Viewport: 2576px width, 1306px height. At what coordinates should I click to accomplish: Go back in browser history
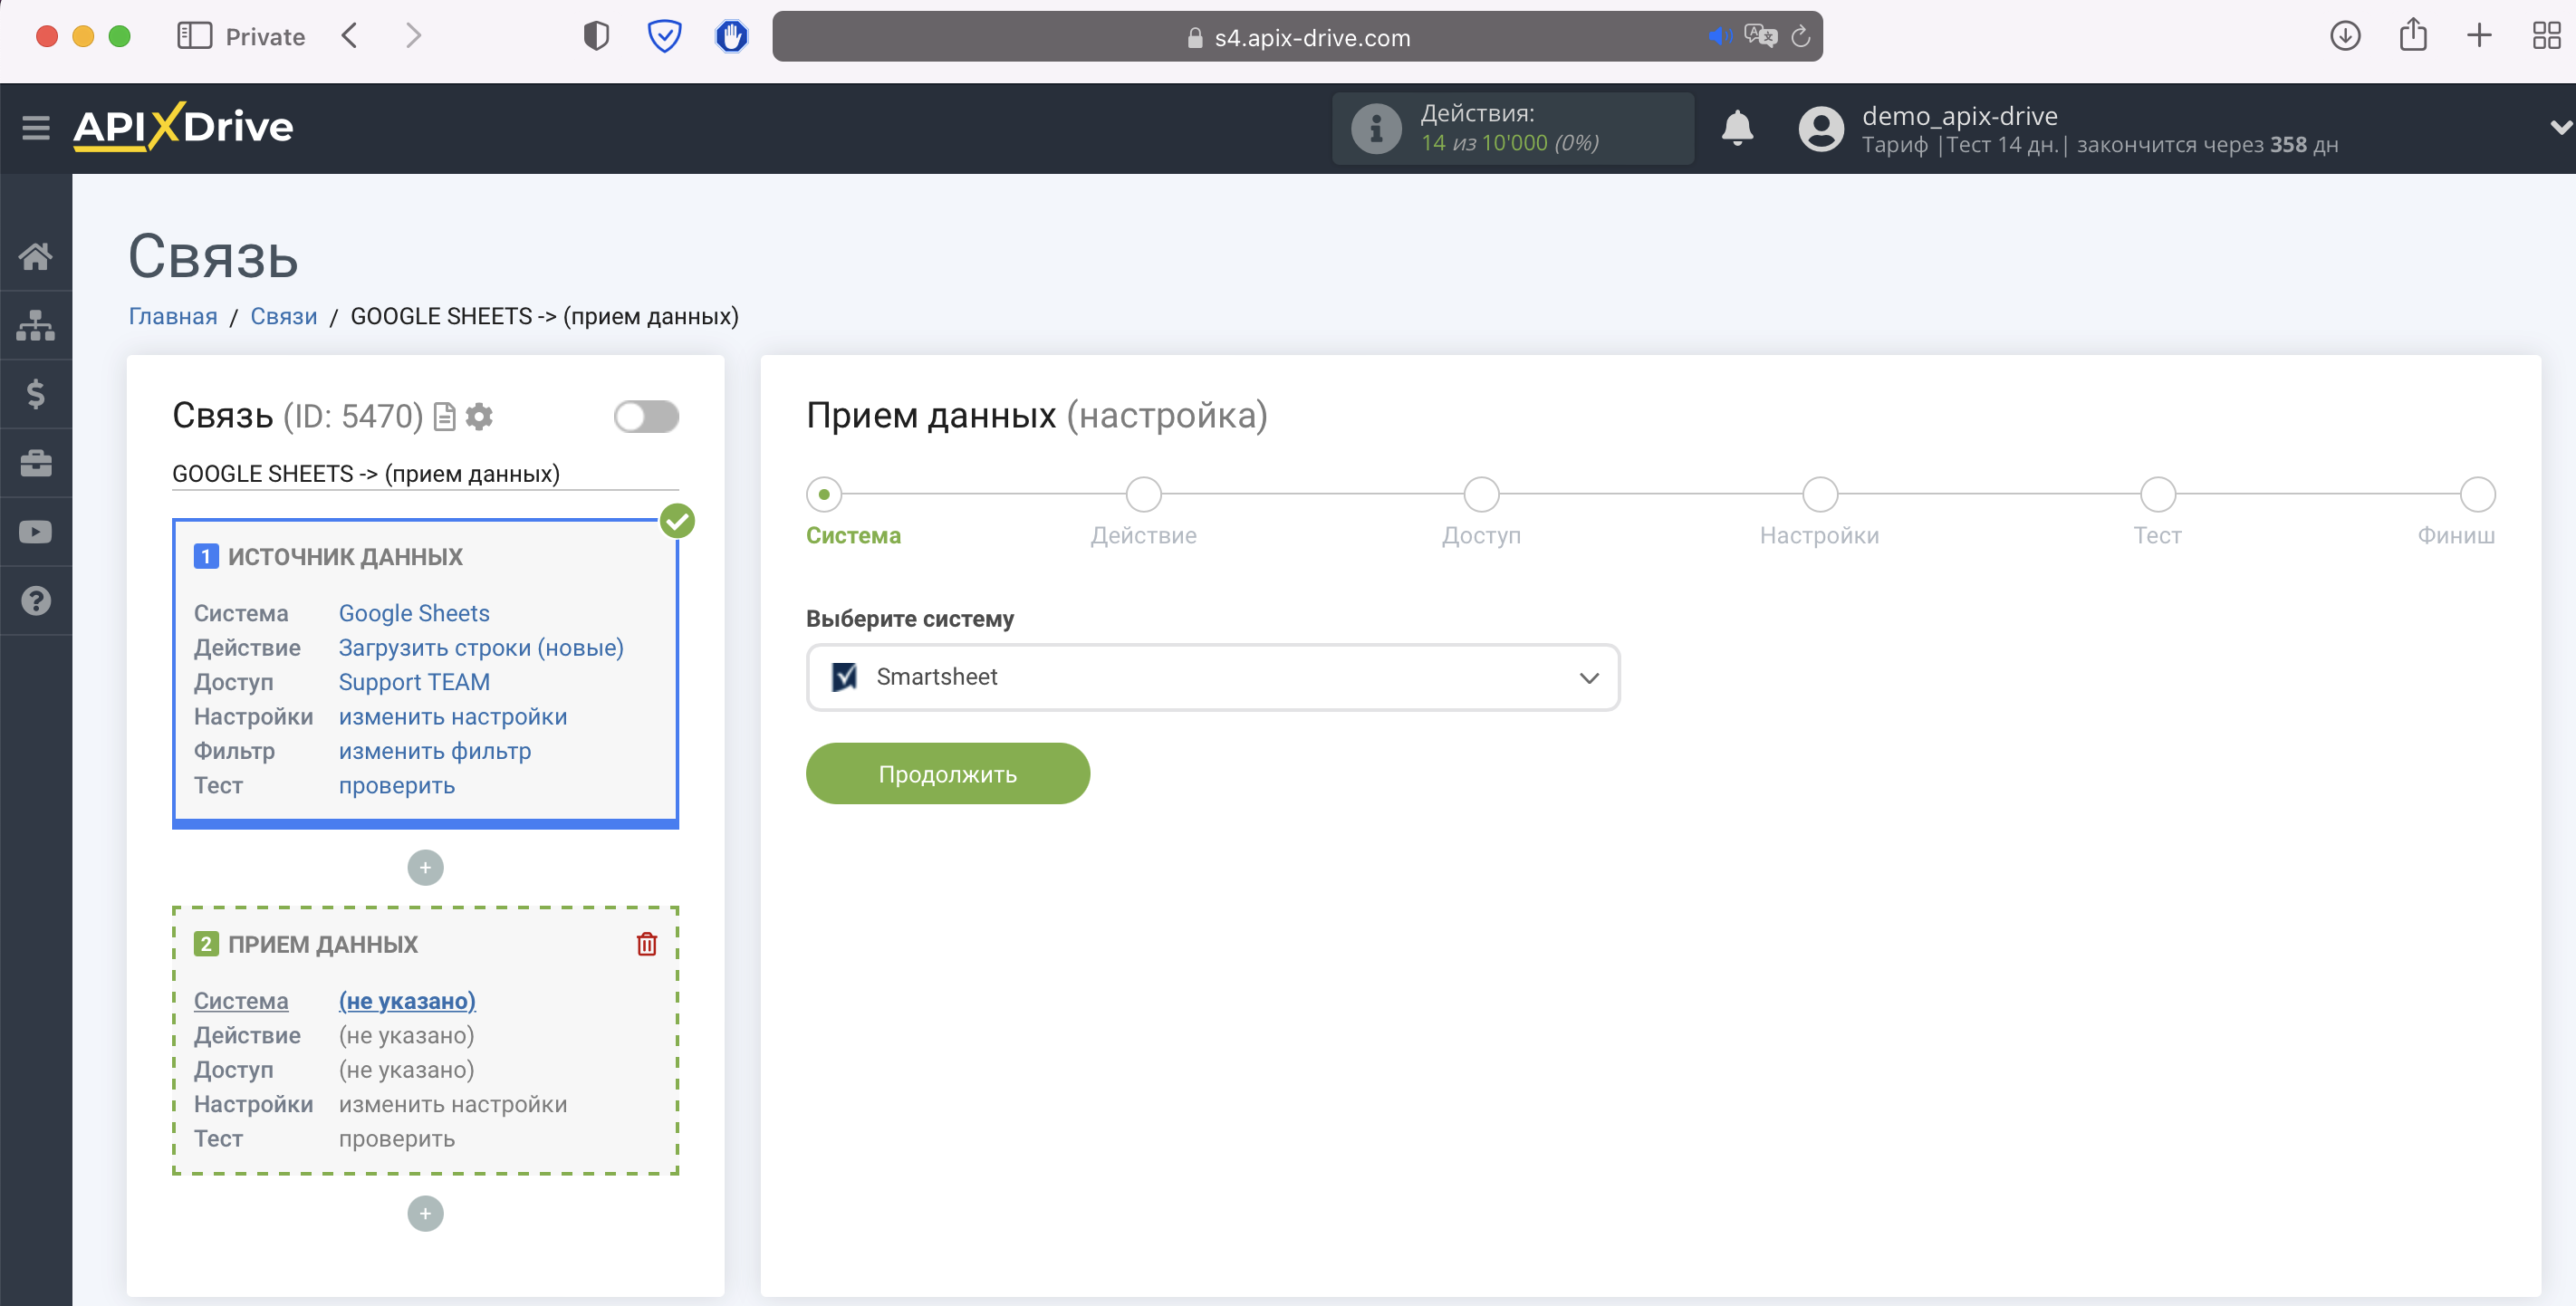pyautogui.click(x=349, y=37)
